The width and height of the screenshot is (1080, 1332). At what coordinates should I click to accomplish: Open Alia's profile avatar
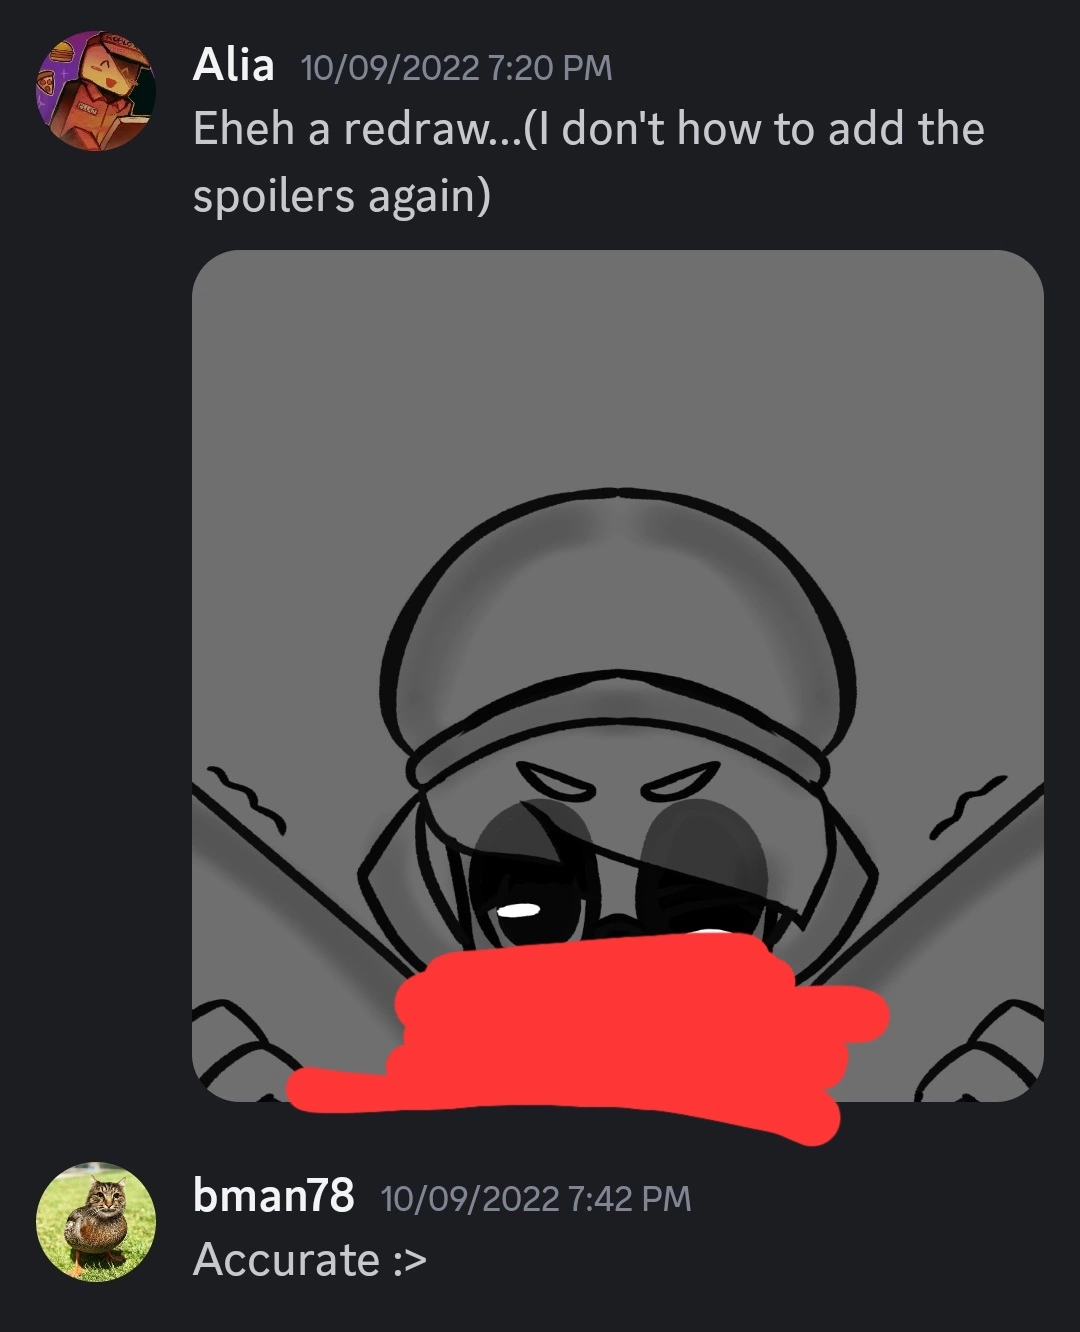point(96,90)
